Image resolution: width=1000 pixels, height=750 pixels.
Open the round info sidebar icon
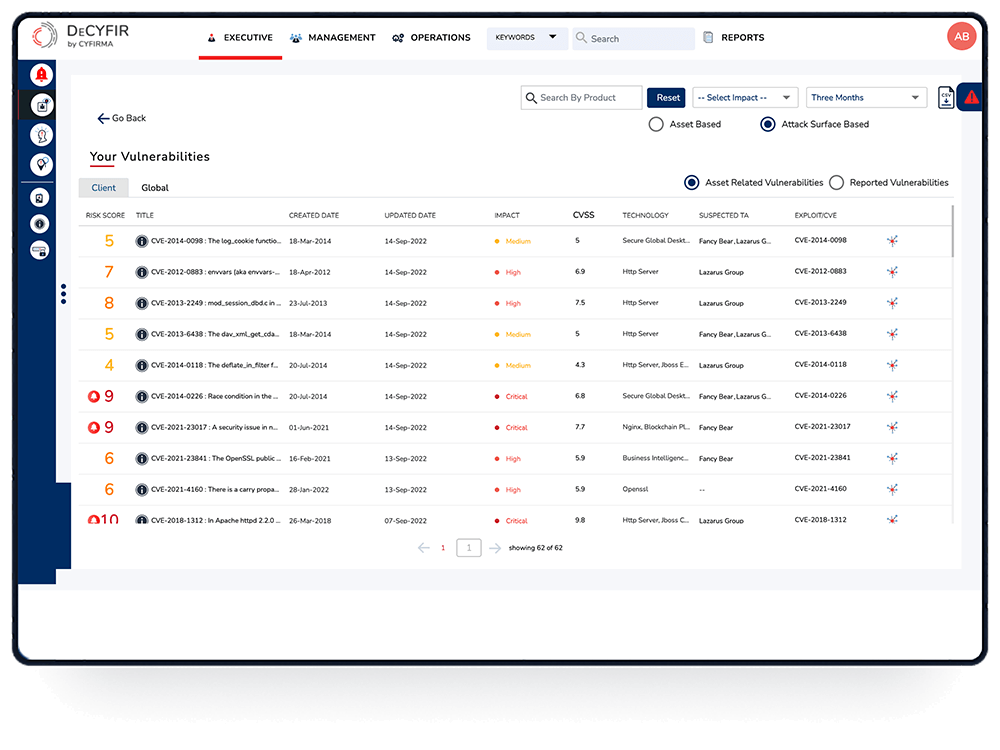click(40, 224)
